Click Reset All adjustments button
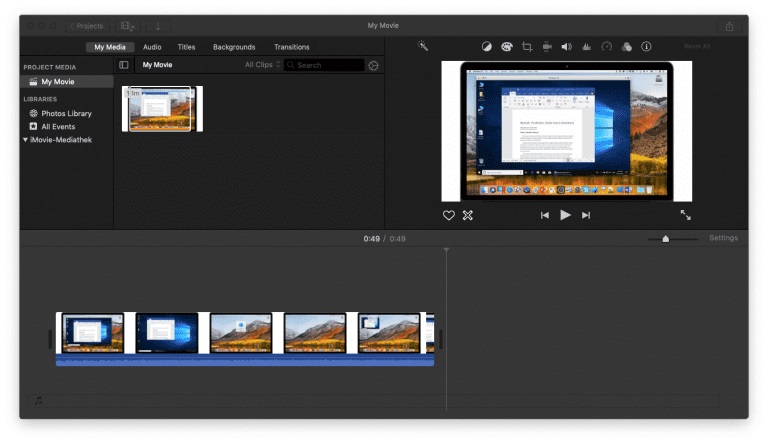The image size is (768, 443). (x=697, y=47)
